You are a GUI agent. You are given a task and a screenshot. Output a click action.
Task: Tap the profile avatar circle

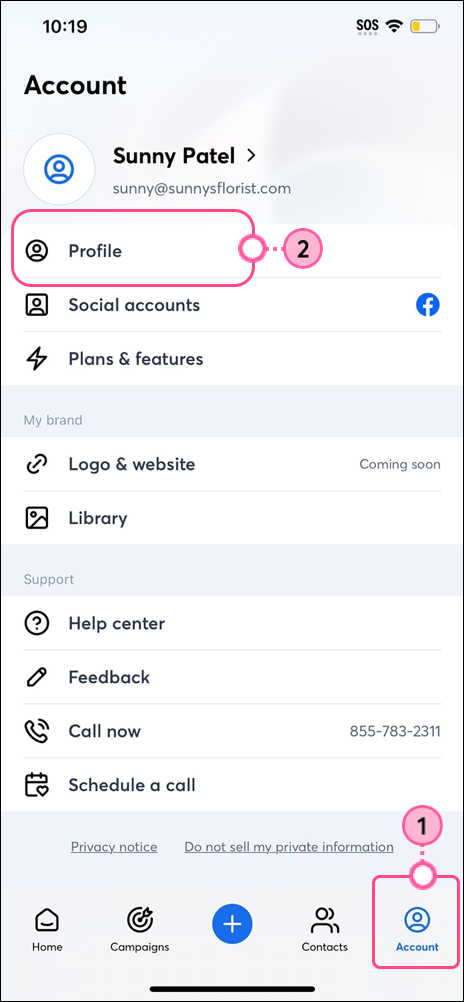59,169
